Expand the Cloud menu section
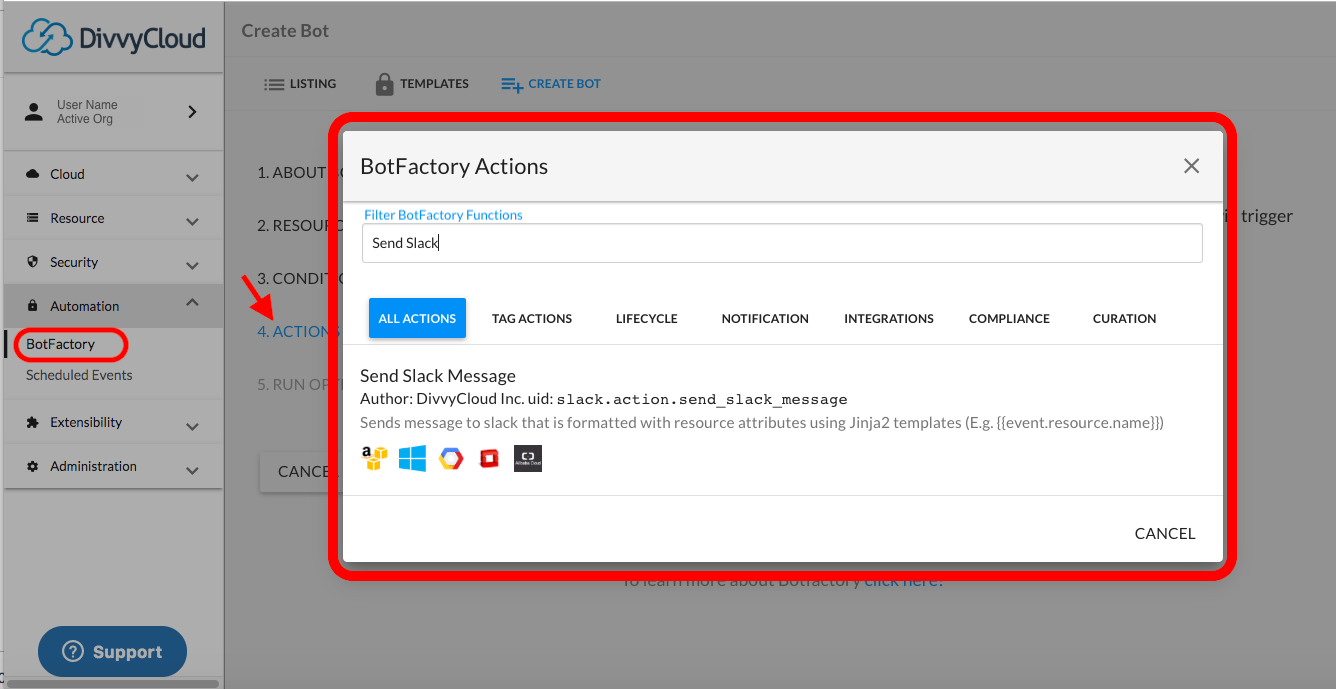The height and width of the screenshot is (689, 1336). tap(192, 178)
